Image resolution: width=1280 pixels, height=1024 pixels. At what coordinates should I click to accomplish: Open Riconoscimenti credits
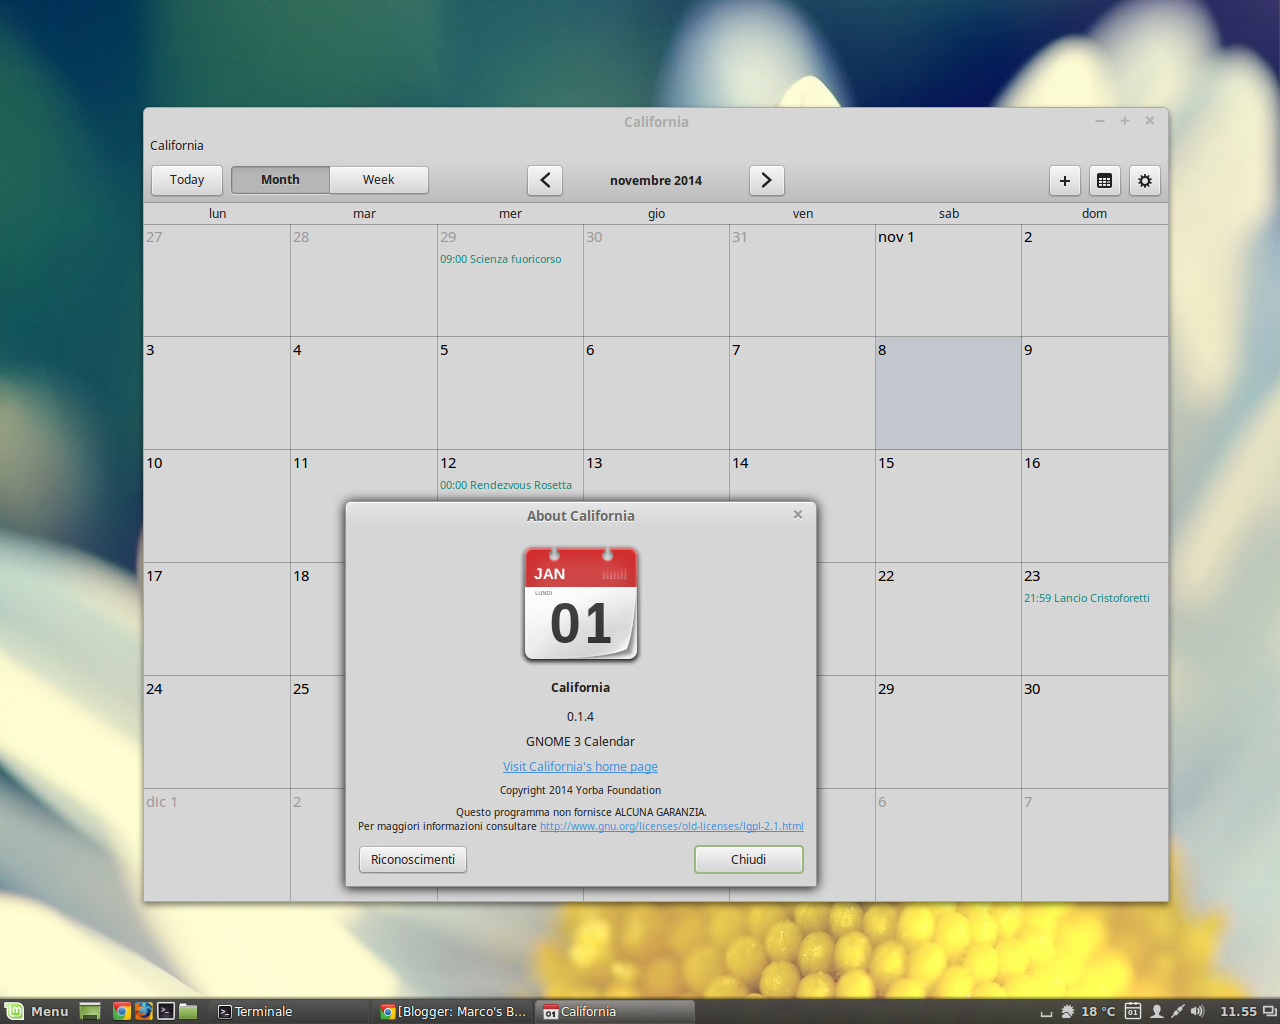(413, 860)
